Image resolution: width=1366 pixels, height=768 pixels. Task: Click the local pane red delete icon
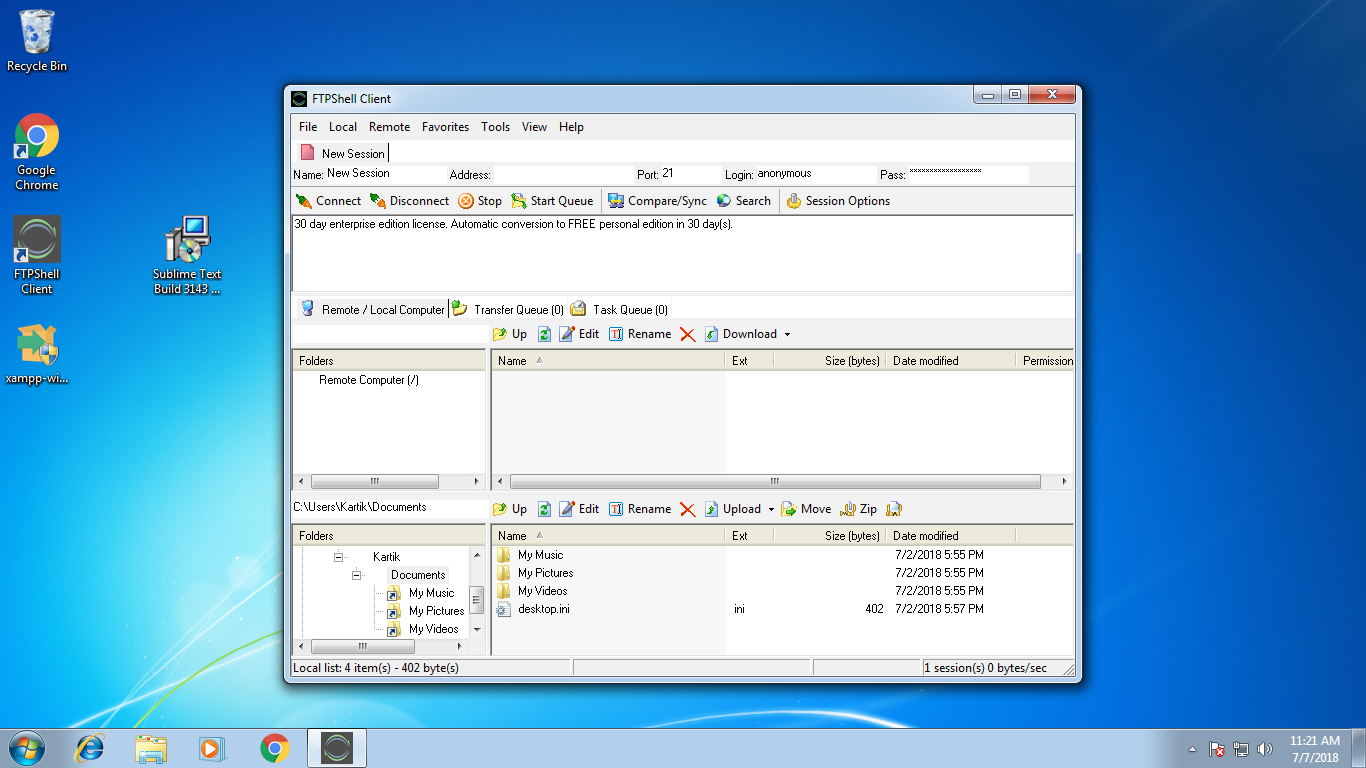click(687, 509)
